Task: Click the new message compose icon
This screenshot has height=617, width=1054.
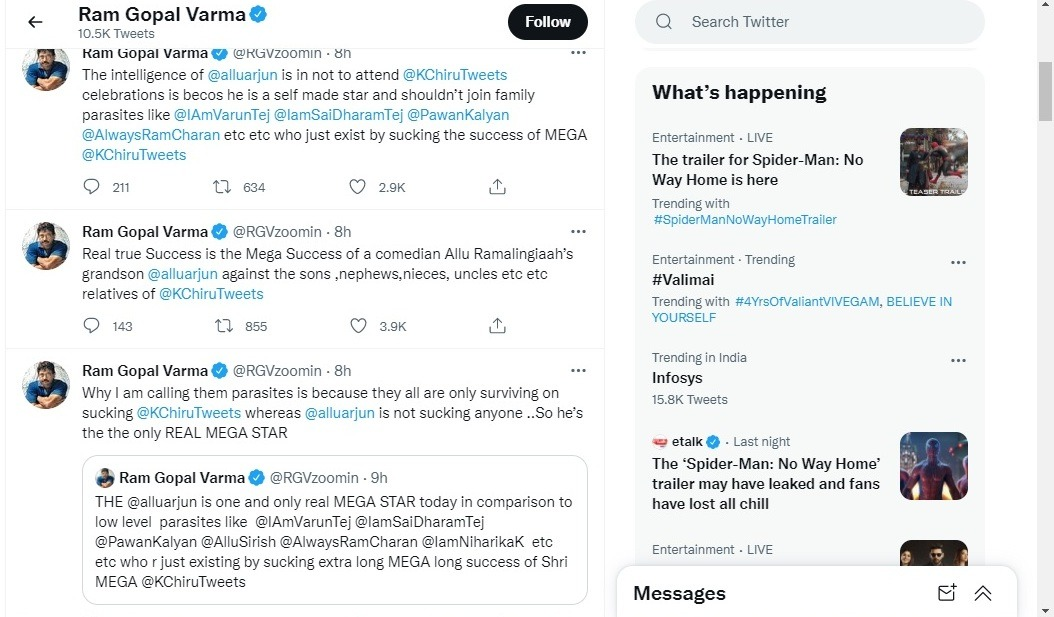Action: pos(946,593)
